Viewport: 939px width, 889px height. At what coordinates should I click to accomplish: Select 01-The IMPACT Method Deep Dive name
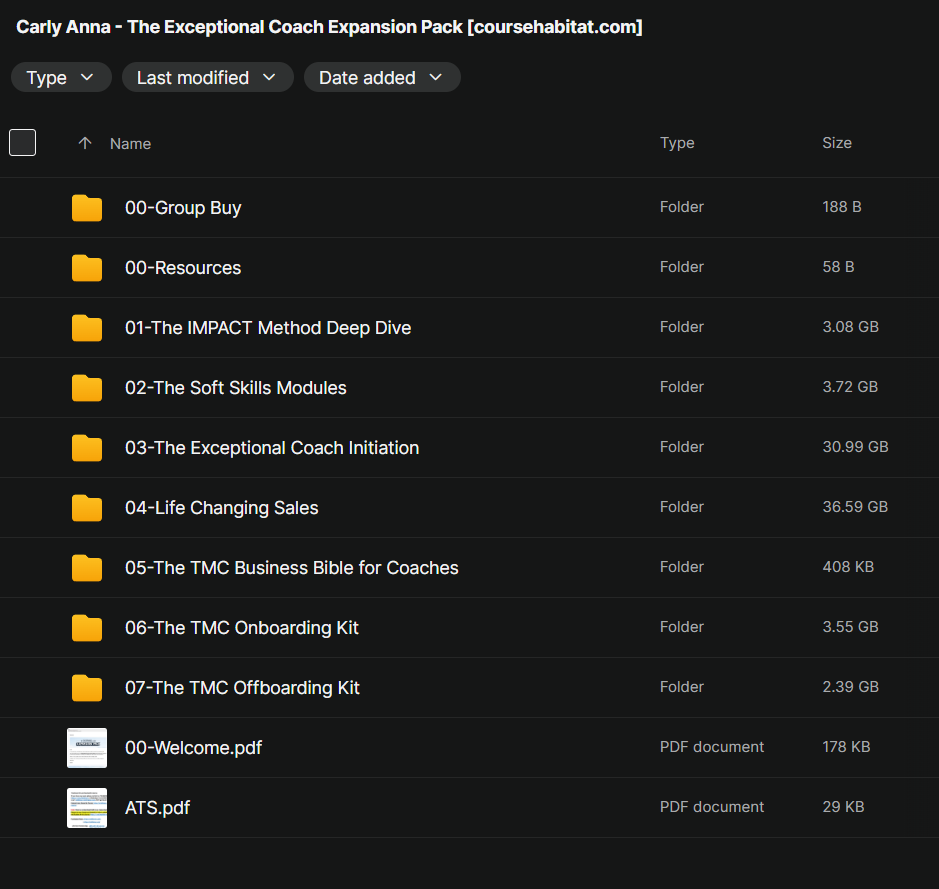pyautogui.click(x=268, y=327)
